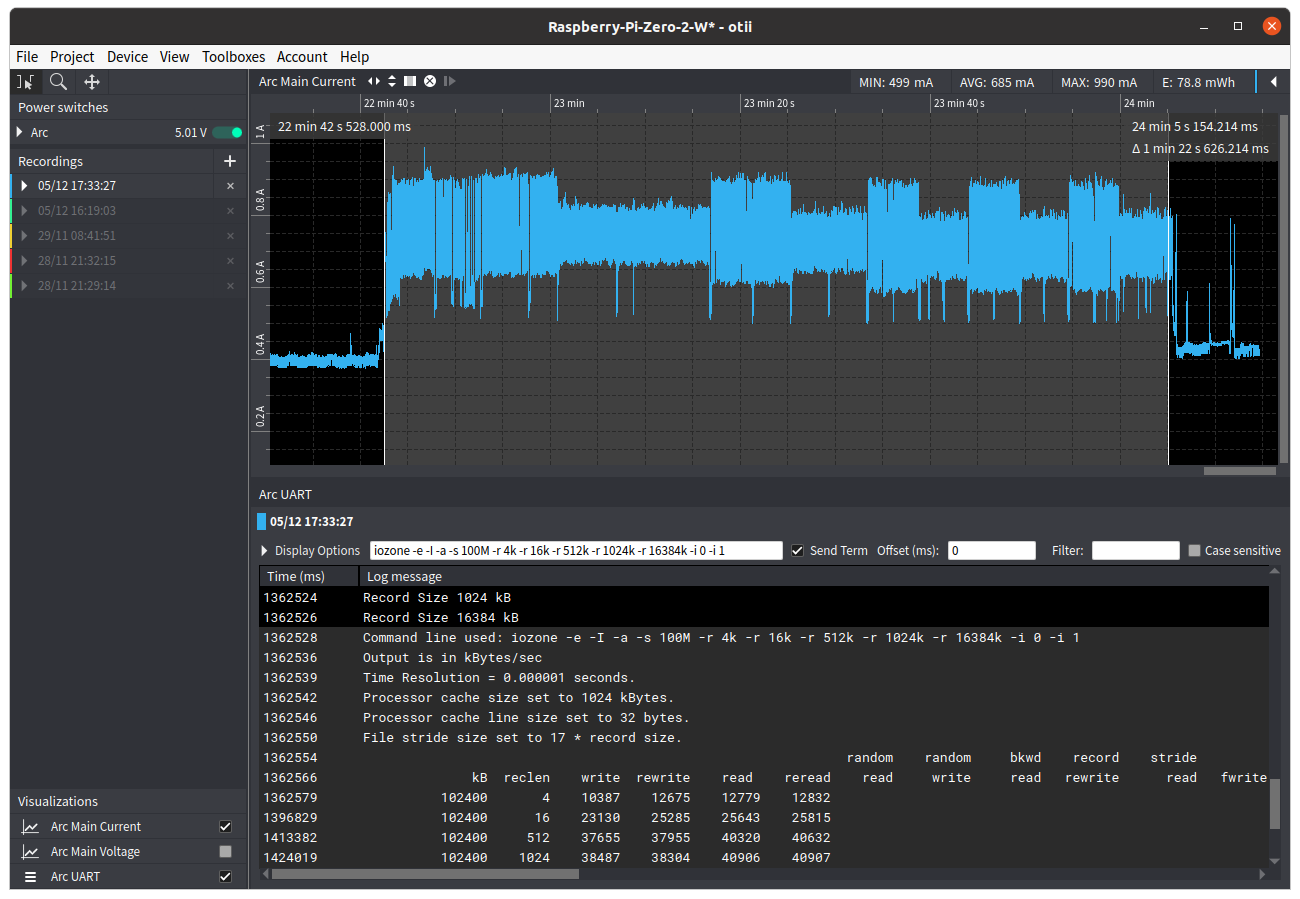Delete recording 05/12 16:19:03

coord(230,211)
